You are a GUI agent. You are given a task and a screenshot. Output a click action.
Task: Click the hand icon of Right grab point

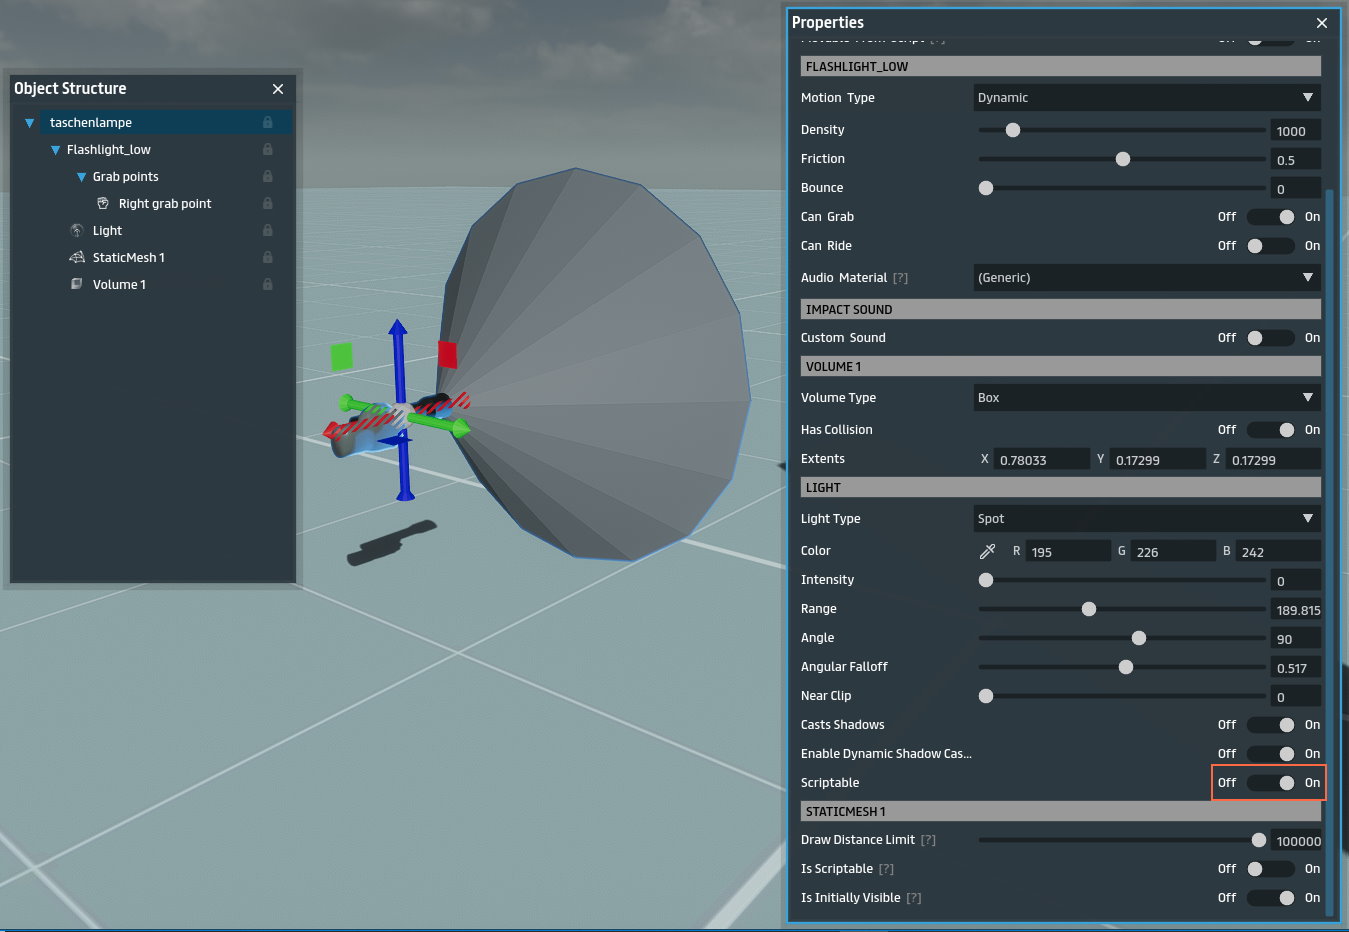click(103, 203)
